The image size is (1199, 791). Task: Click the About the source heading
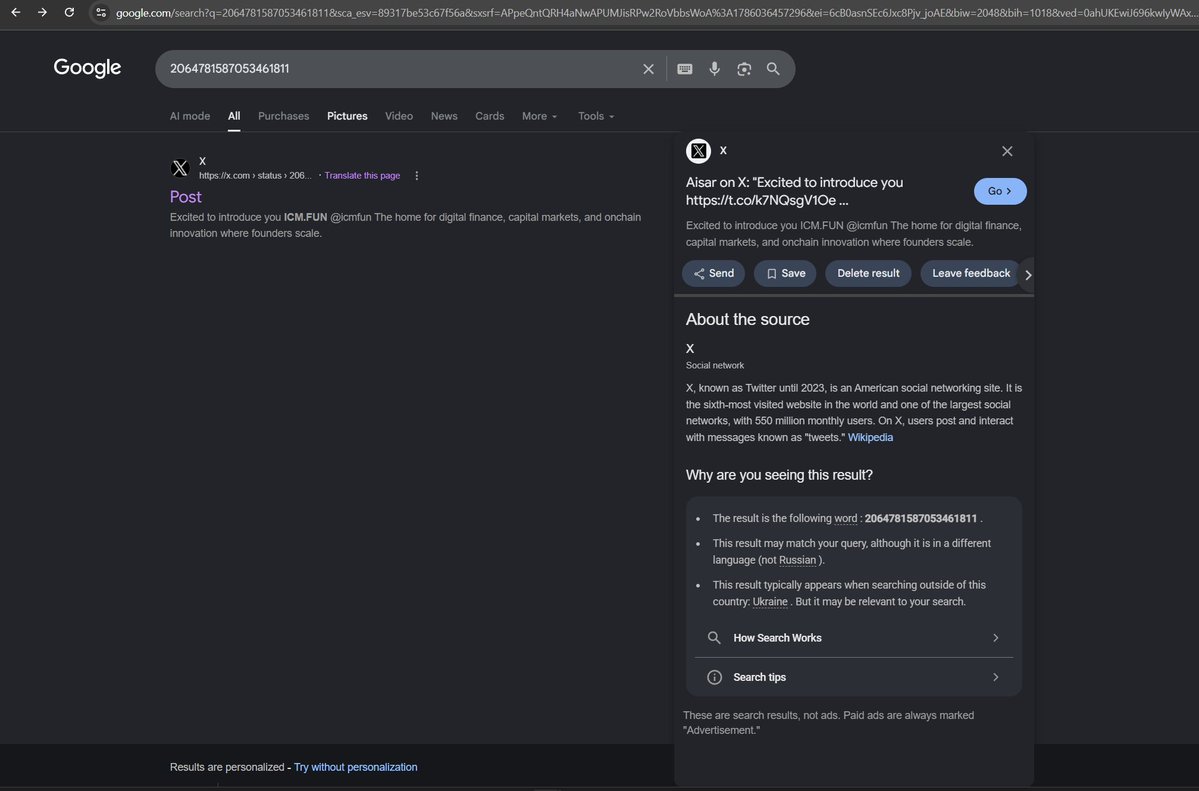coord(747,320)
